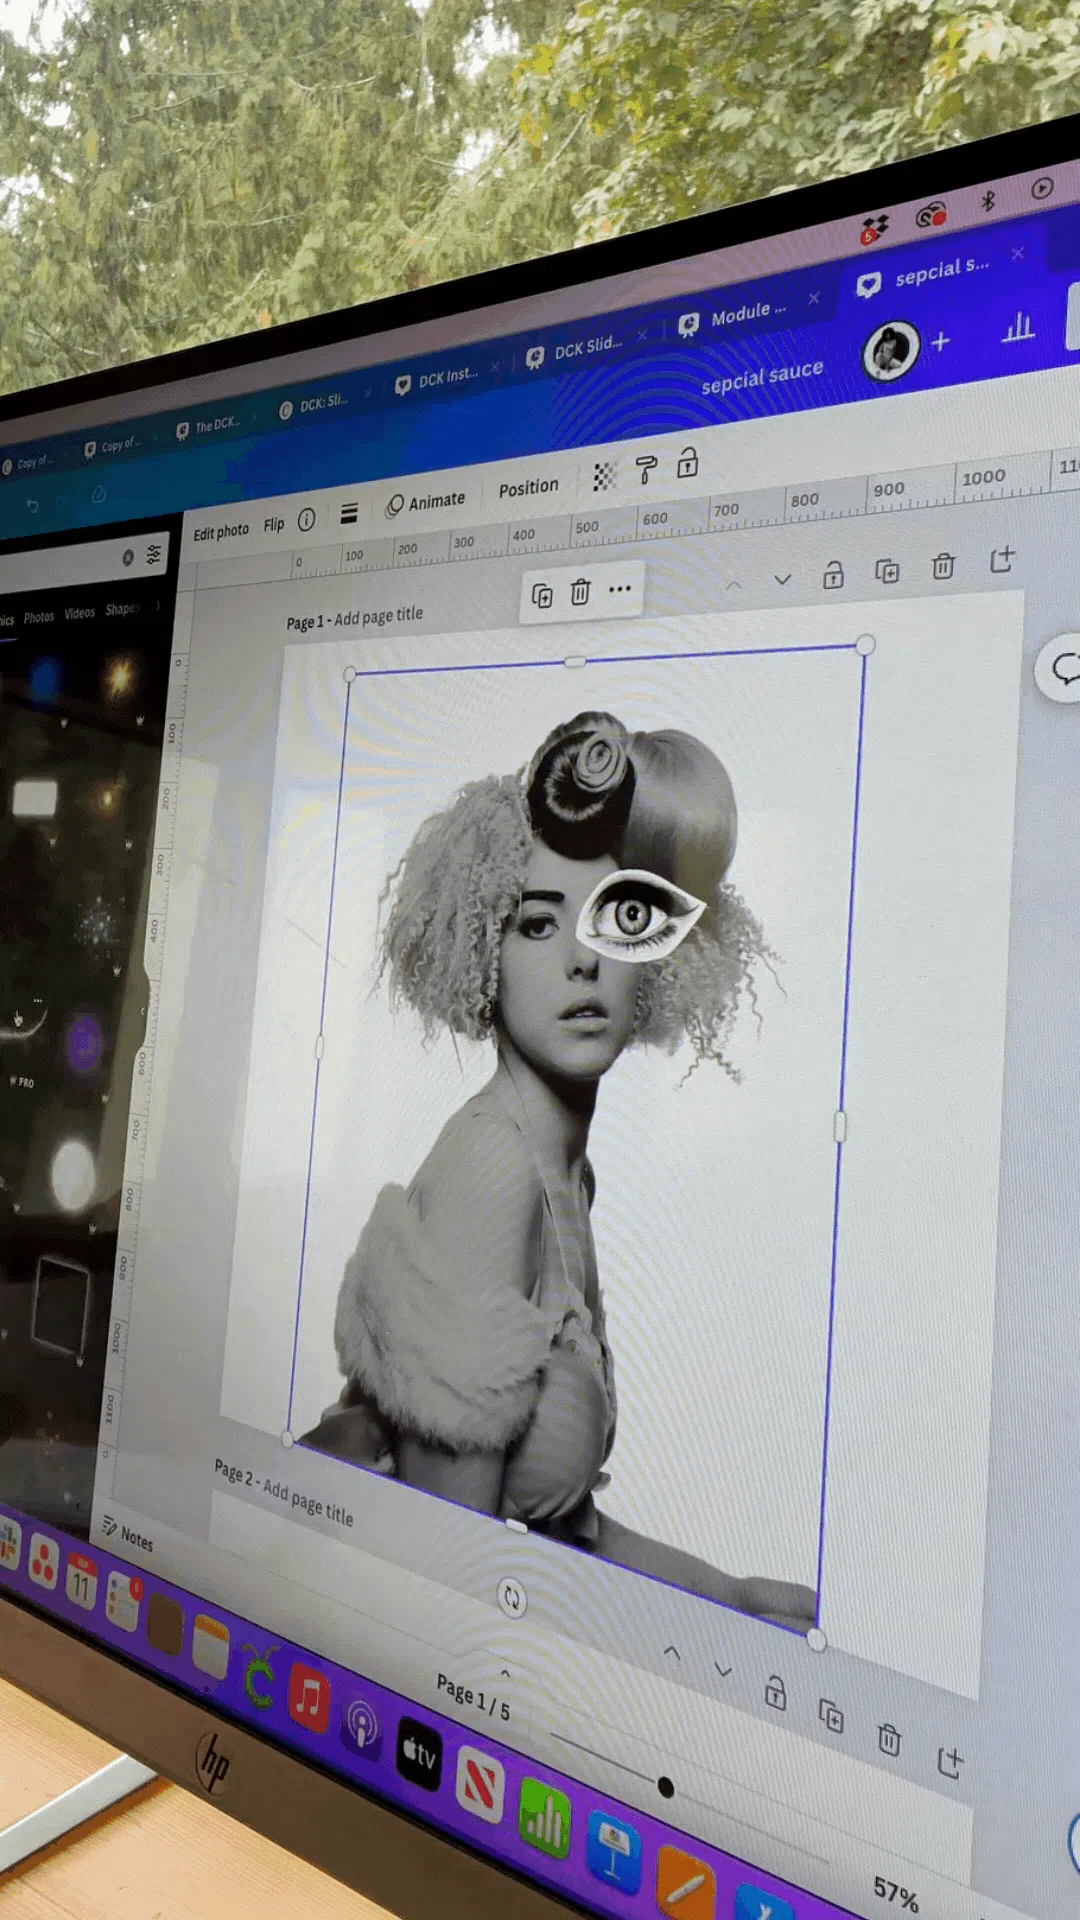Open the line weight stacked-lines icon
The image size is (1080, 1920).
[349, 514]
